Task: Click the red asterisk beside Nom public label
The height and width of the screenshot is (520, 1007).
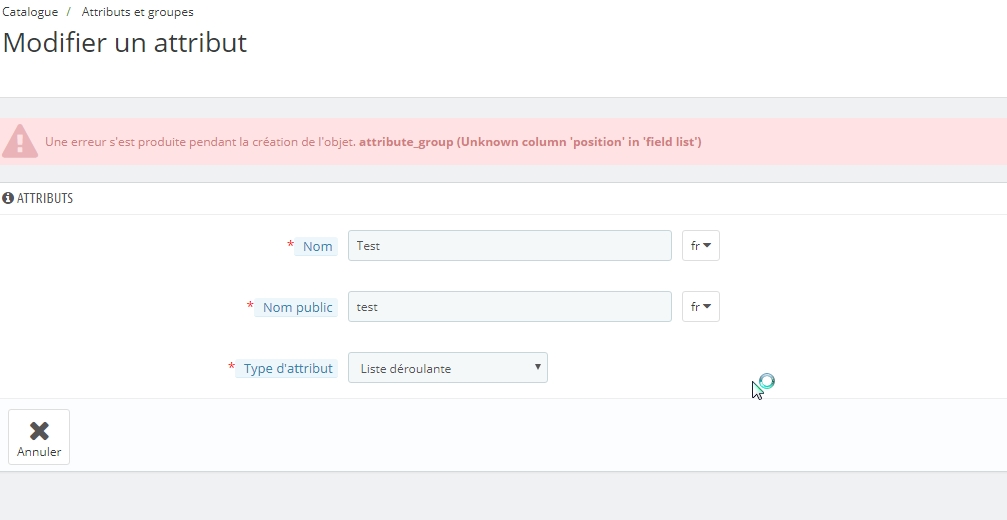Action: coord(250,306)
